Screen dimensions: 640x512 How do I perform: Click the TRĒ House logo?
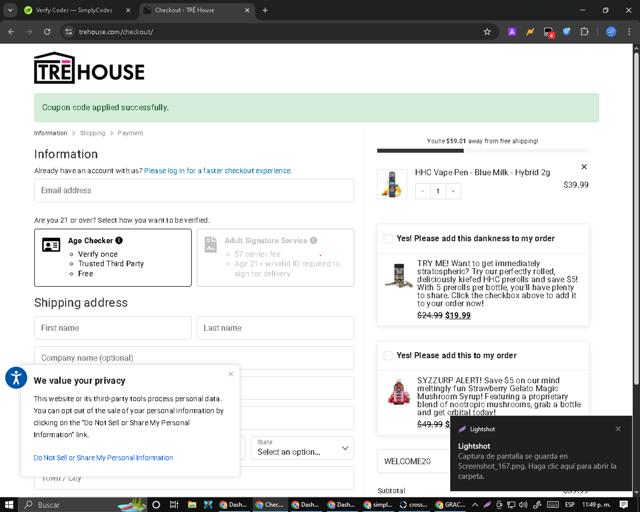click(x=89, y=68)
